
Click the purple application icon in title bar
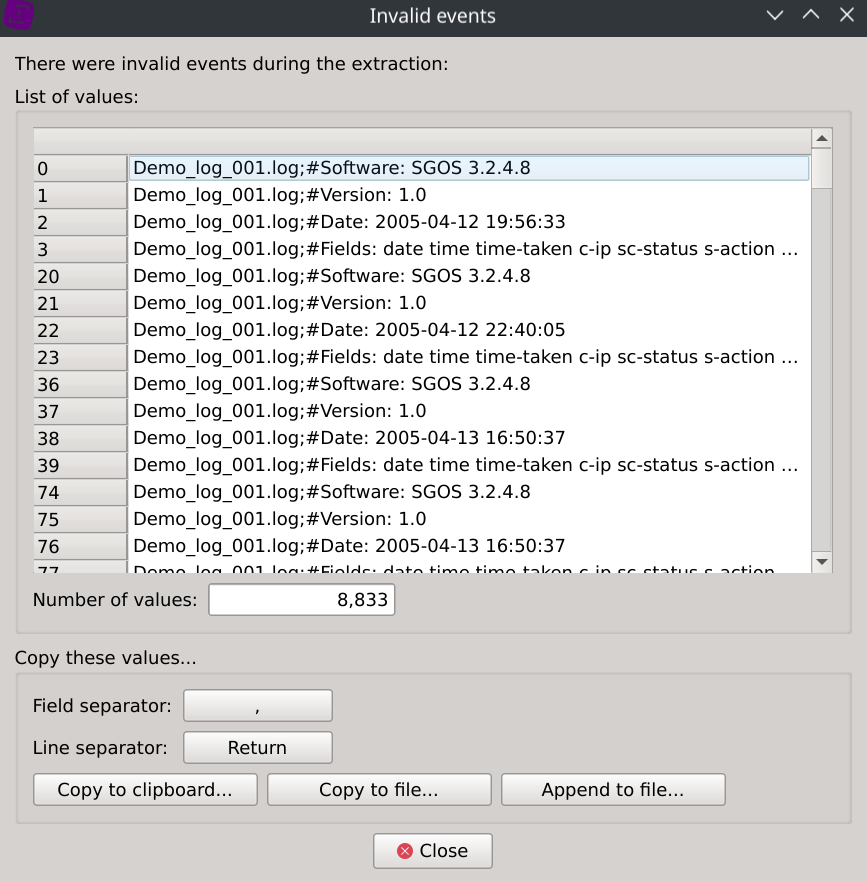click(19, 15)
